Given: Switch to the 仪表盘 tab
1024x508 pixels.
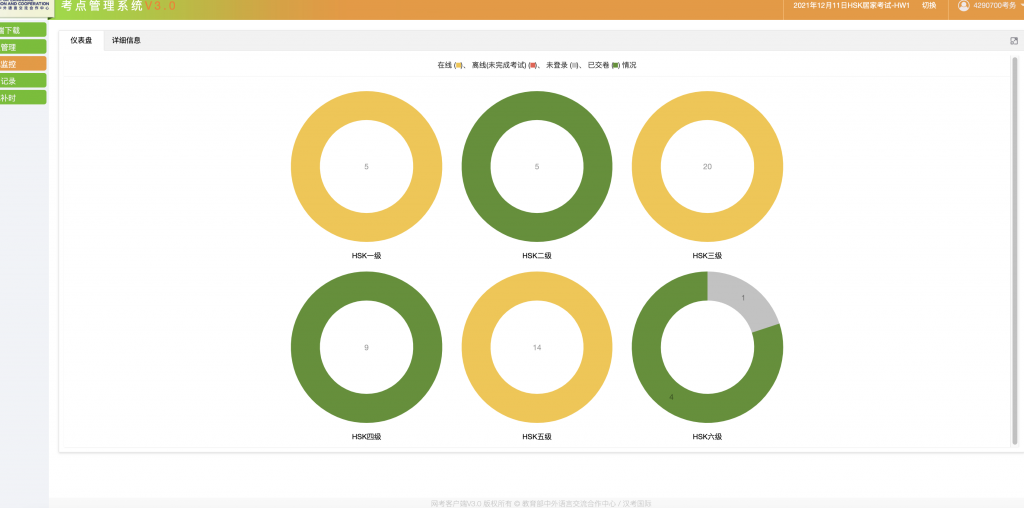Looking at the screenshot, I should tap(81, 40).
